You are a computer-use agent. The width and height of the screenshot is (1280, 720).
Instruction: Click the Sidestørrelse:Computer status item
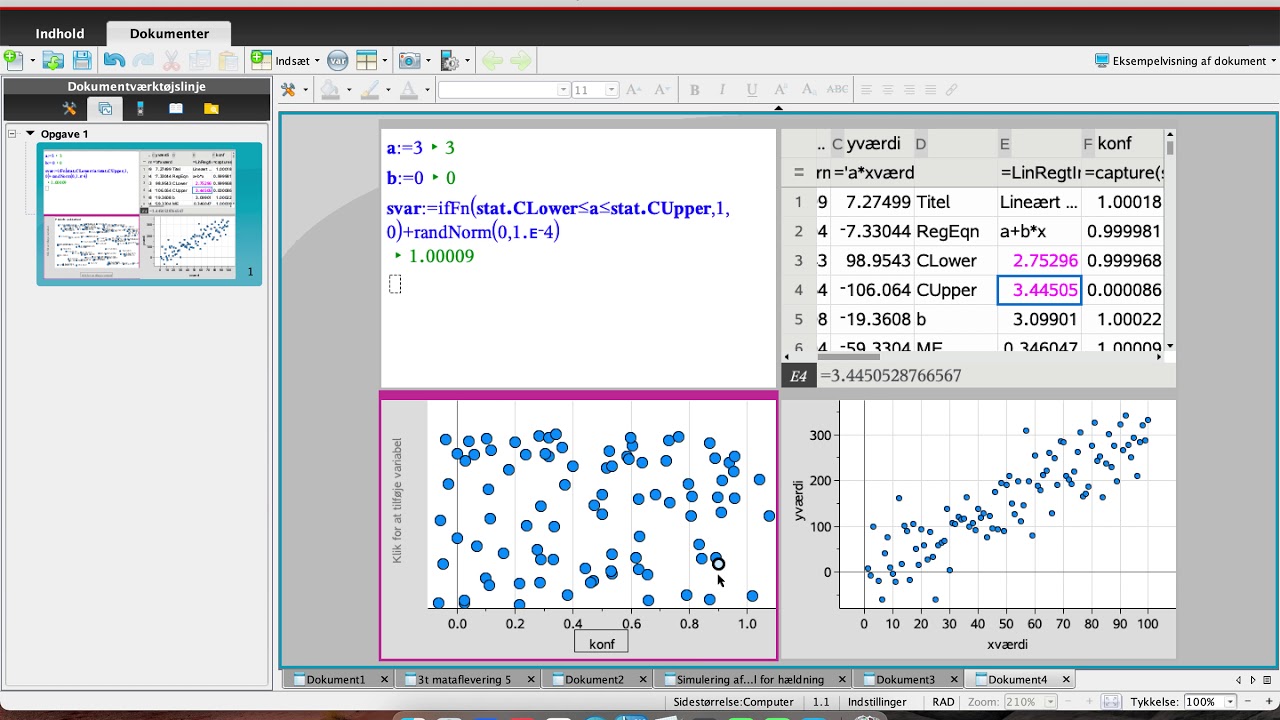[734, 702]
